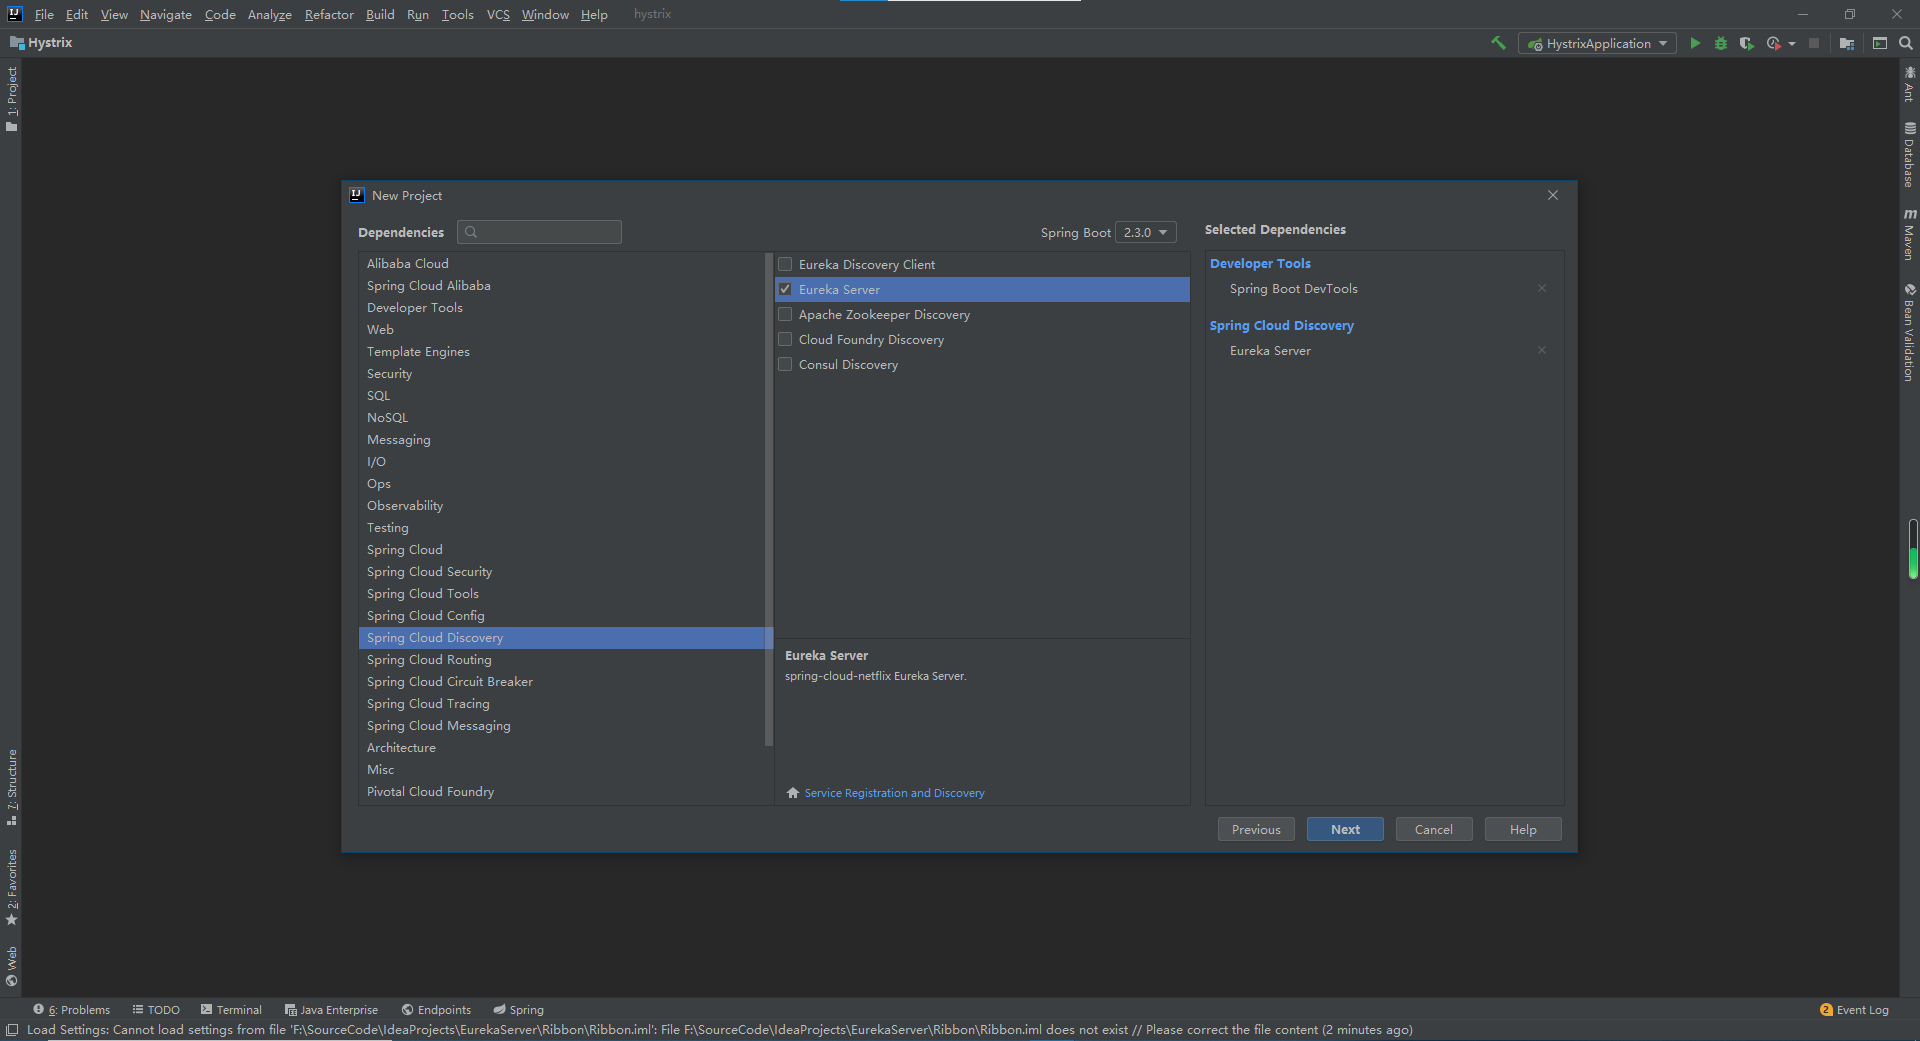Open the Problems tool window
This screenshot has width=1920, height=1041.
[71, 1010]
